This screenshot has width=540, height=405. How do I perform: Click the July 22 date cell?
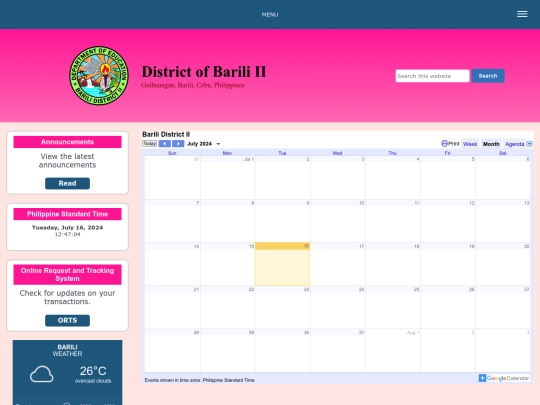[228, 307]
